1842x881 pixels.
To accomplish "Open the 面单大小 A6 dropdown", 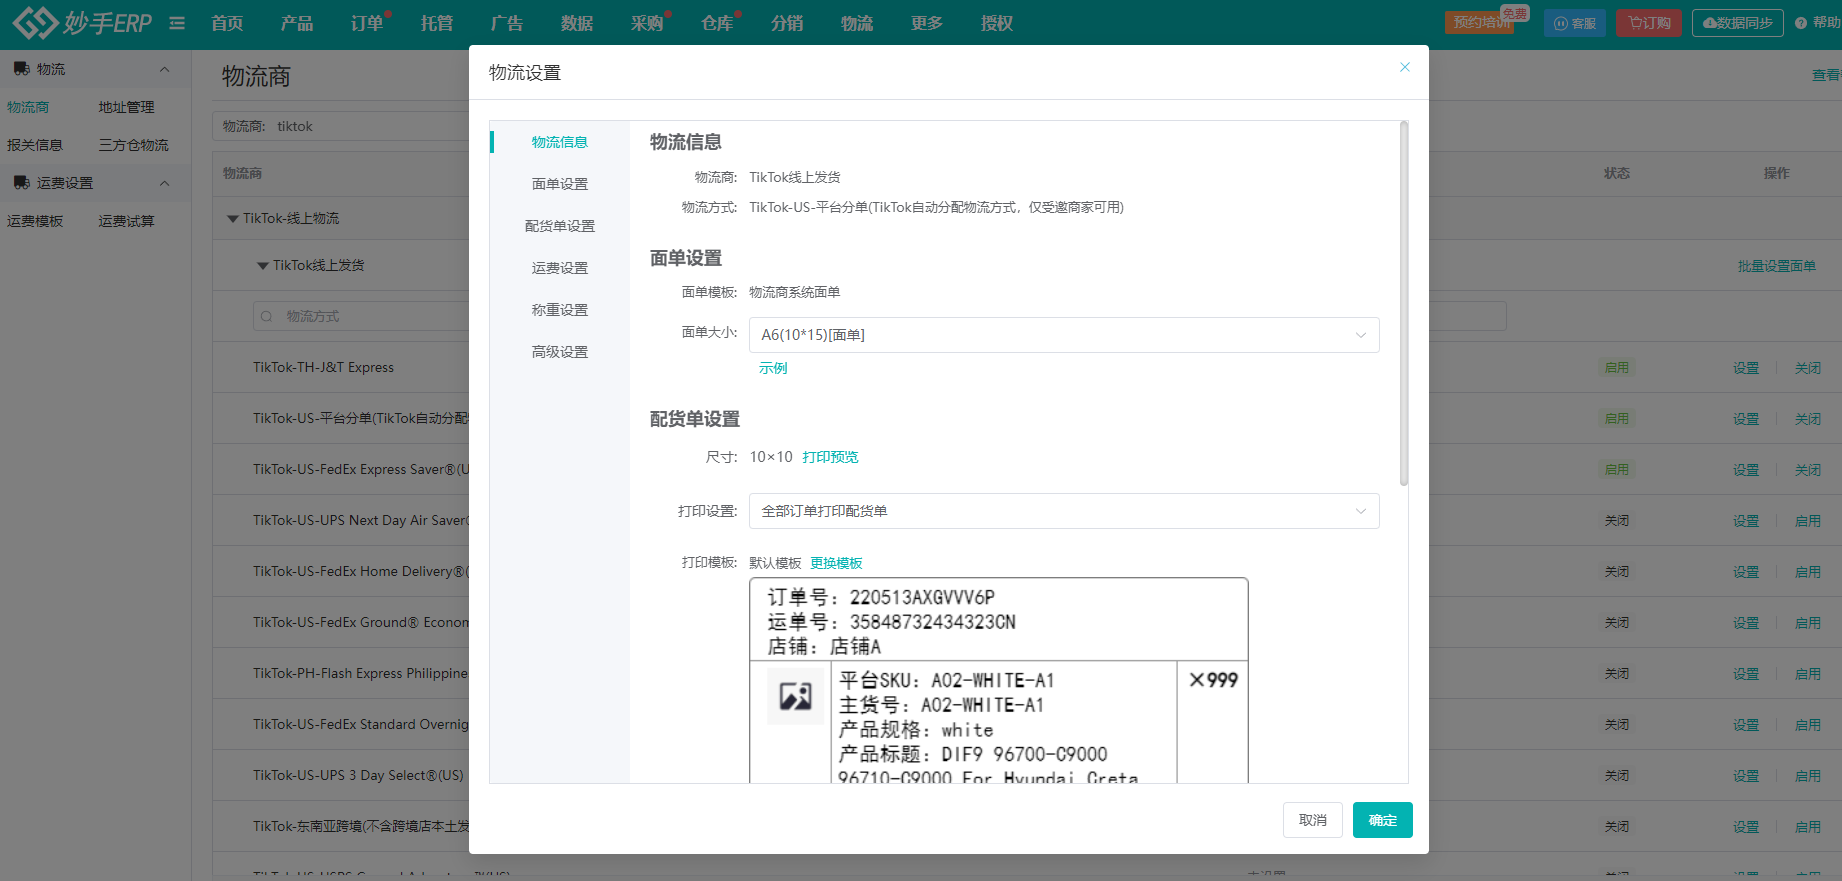I will 1064,335.
